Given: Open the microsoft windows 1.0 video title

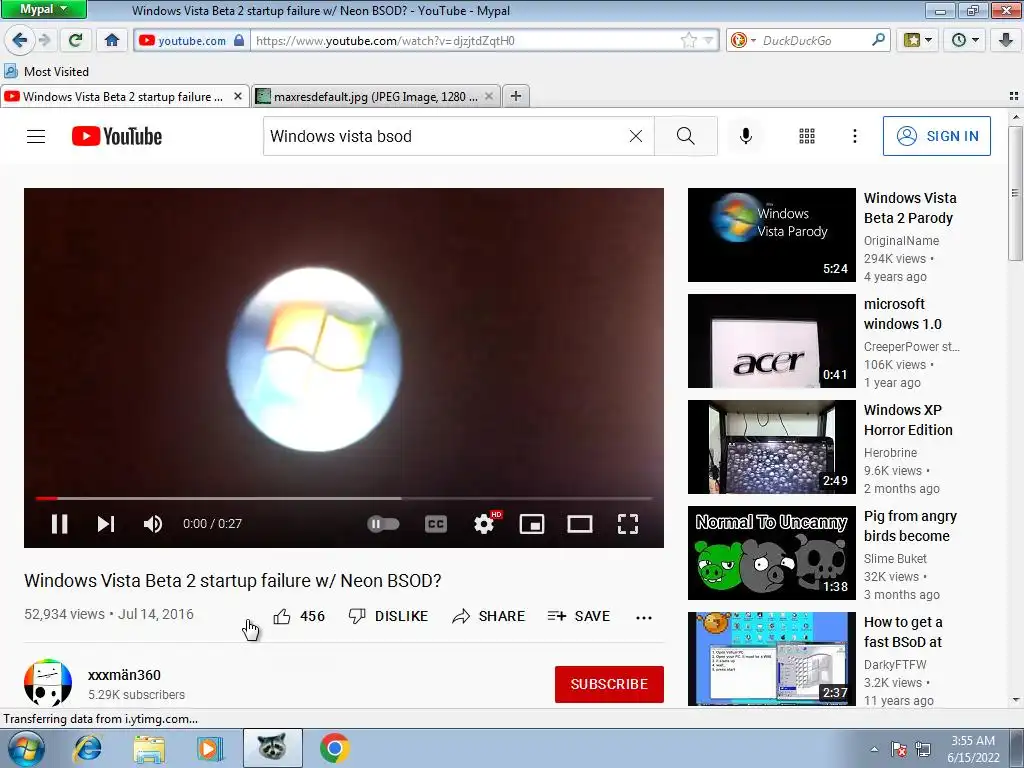Looking at the screenshot, I should pos(903,314).
